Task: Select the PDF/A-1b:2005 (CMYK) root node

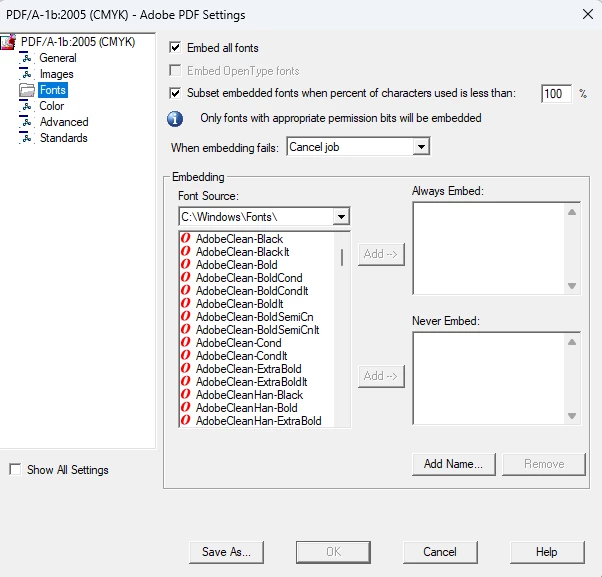Action: pyautogui.click(x=78, y=42)
